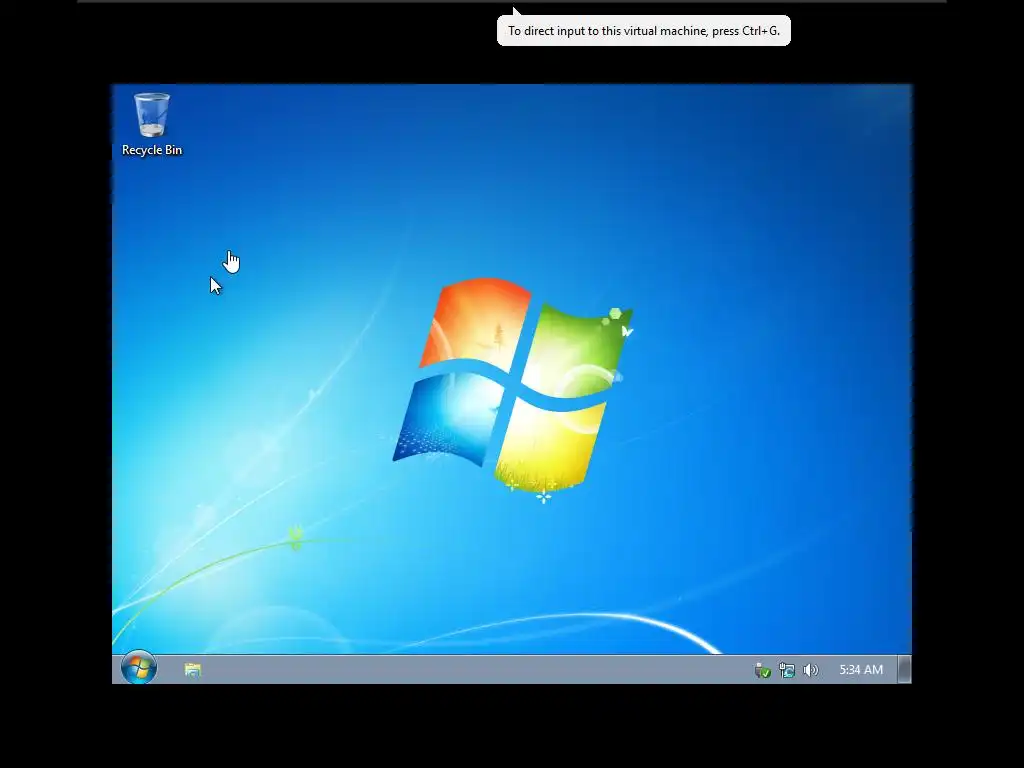Open the Windows Start menu orb
The image size is (1024, 768).
138,668
